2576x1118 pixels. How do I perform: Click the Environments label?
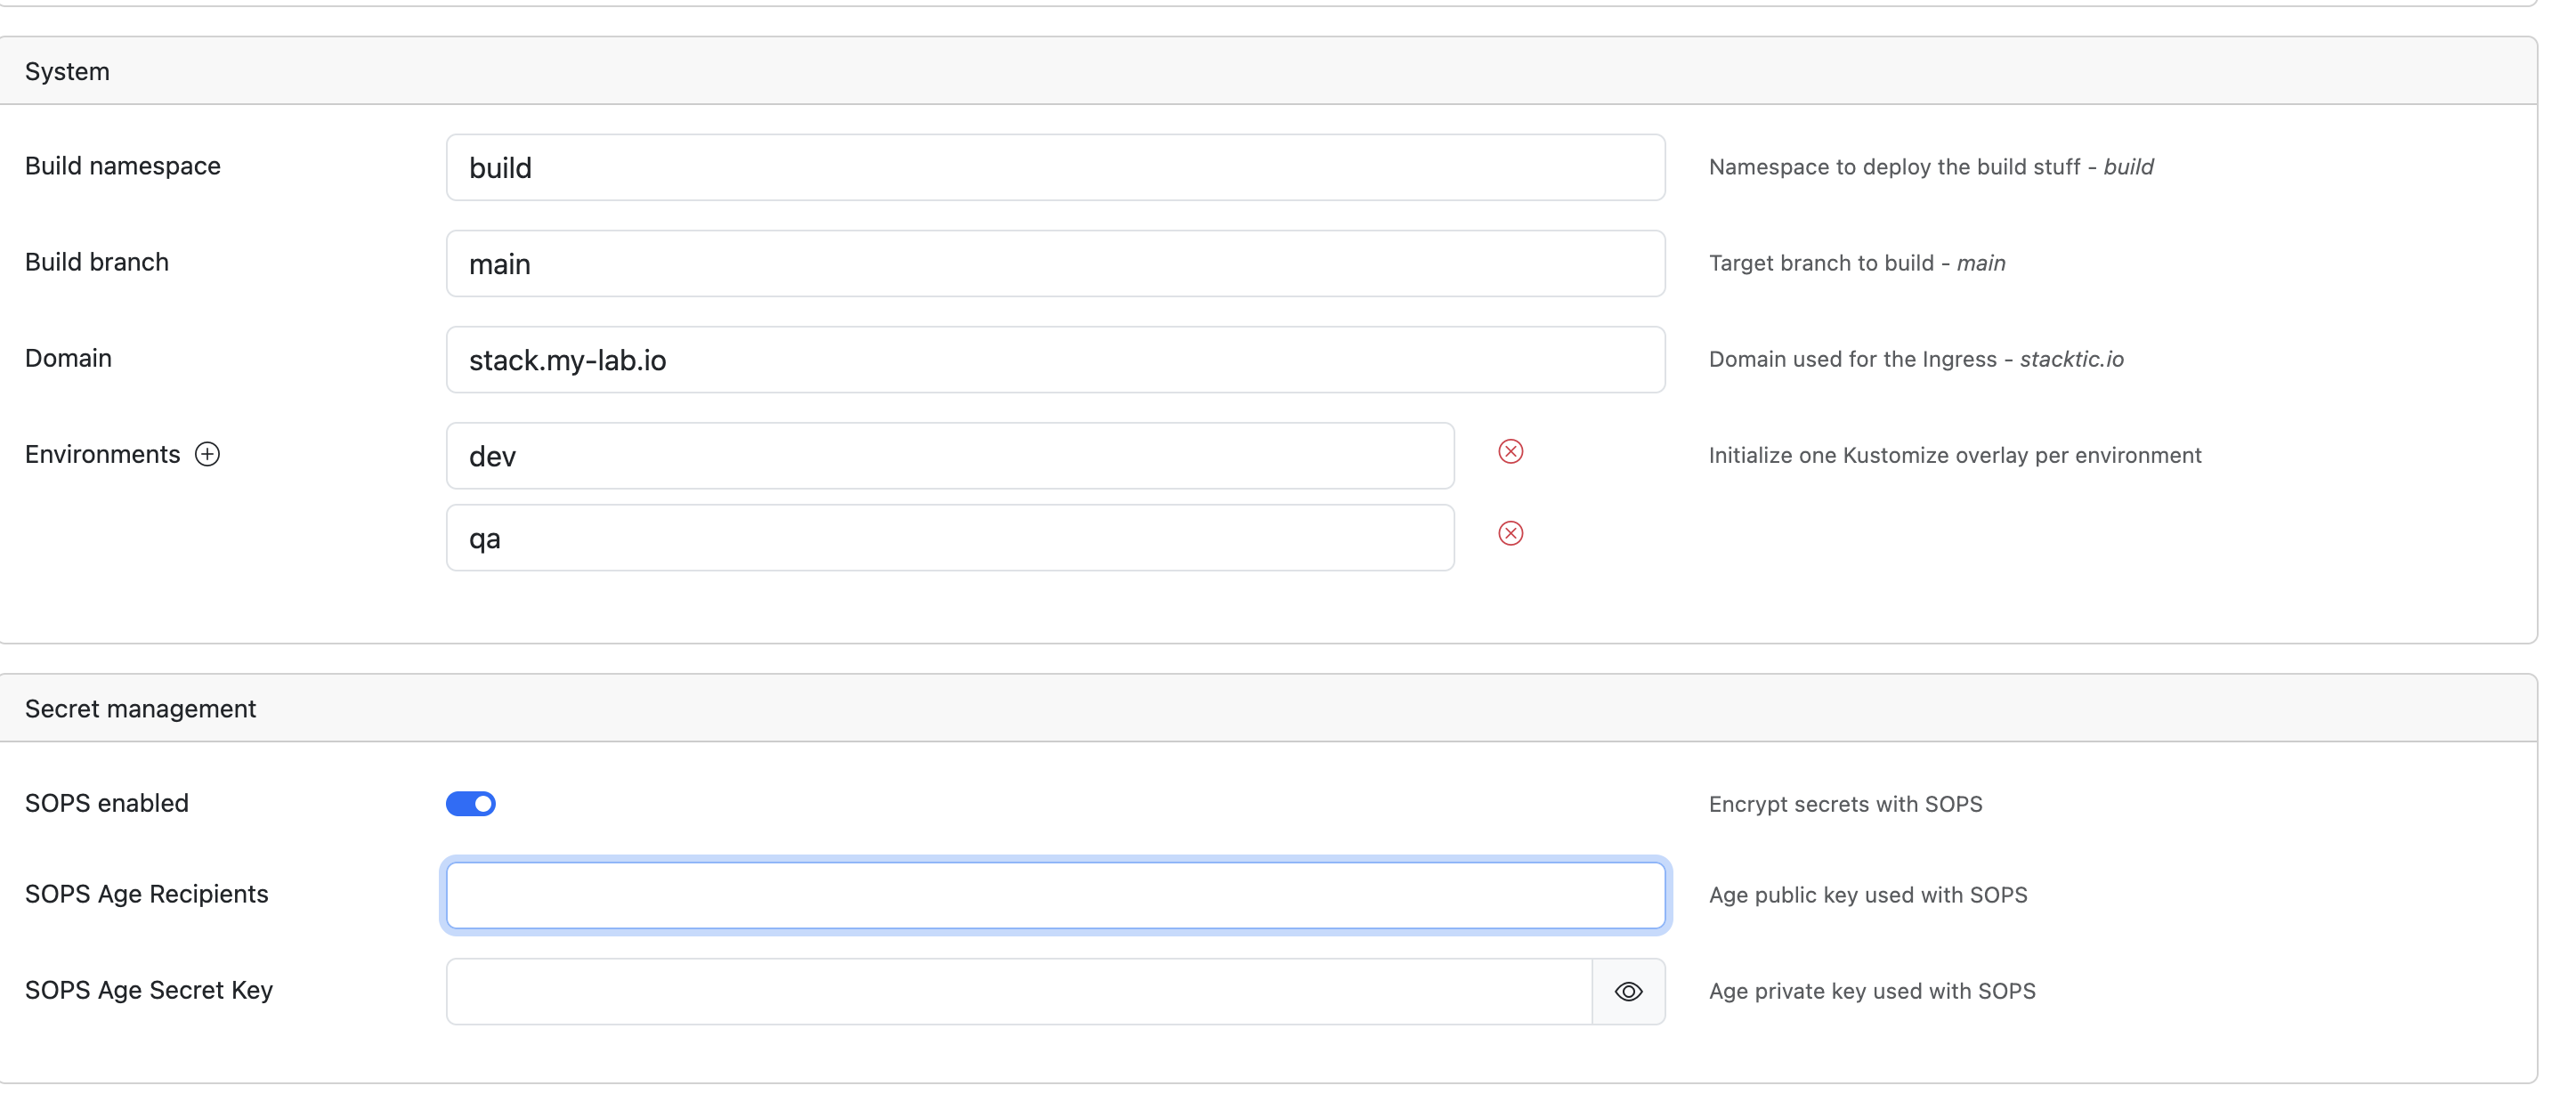click(x=102, y=454)
